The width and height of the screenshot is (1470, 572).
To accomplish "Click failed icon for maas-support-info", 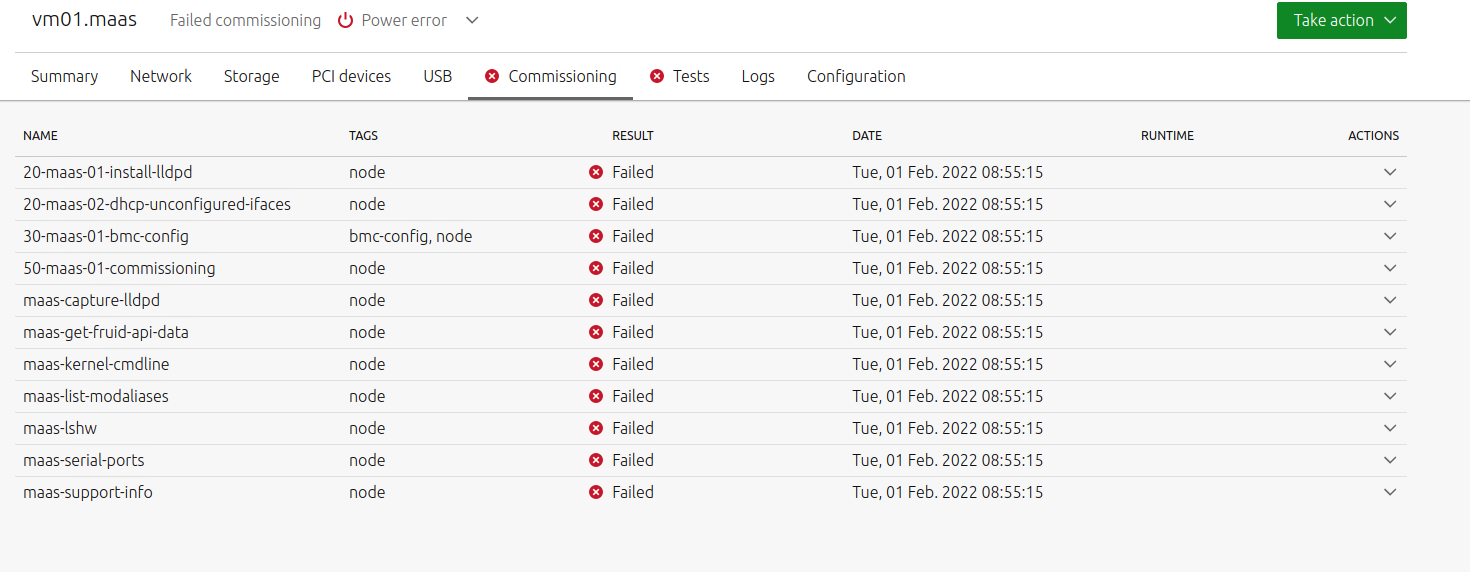I will (596, 492).
